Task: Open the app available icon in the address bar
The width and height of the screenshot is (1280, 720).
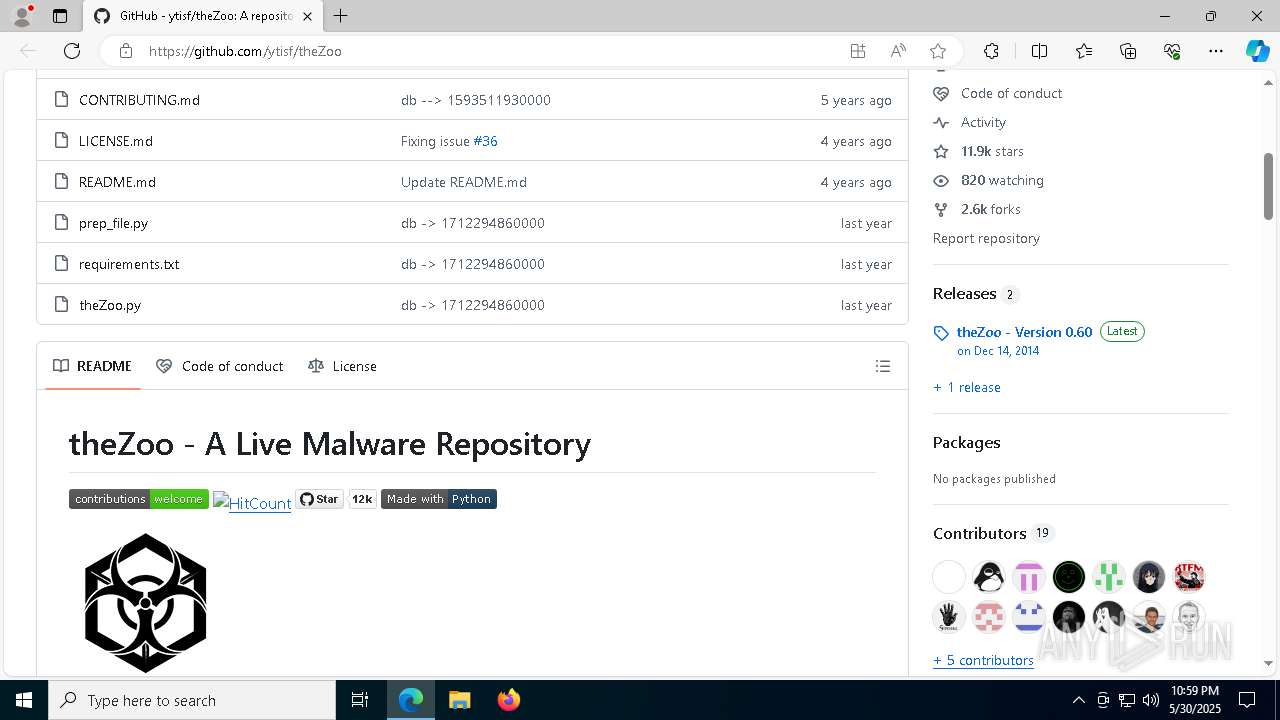Action: (858, 51)
